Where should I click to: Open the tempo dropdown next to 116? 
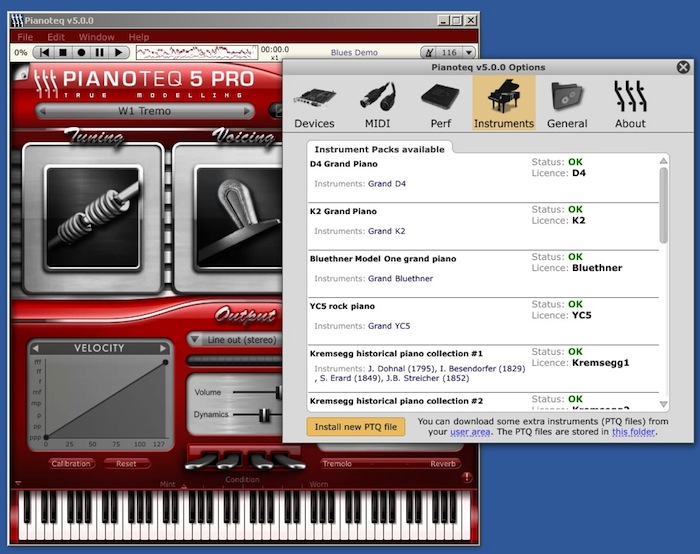tap(469, 53)
